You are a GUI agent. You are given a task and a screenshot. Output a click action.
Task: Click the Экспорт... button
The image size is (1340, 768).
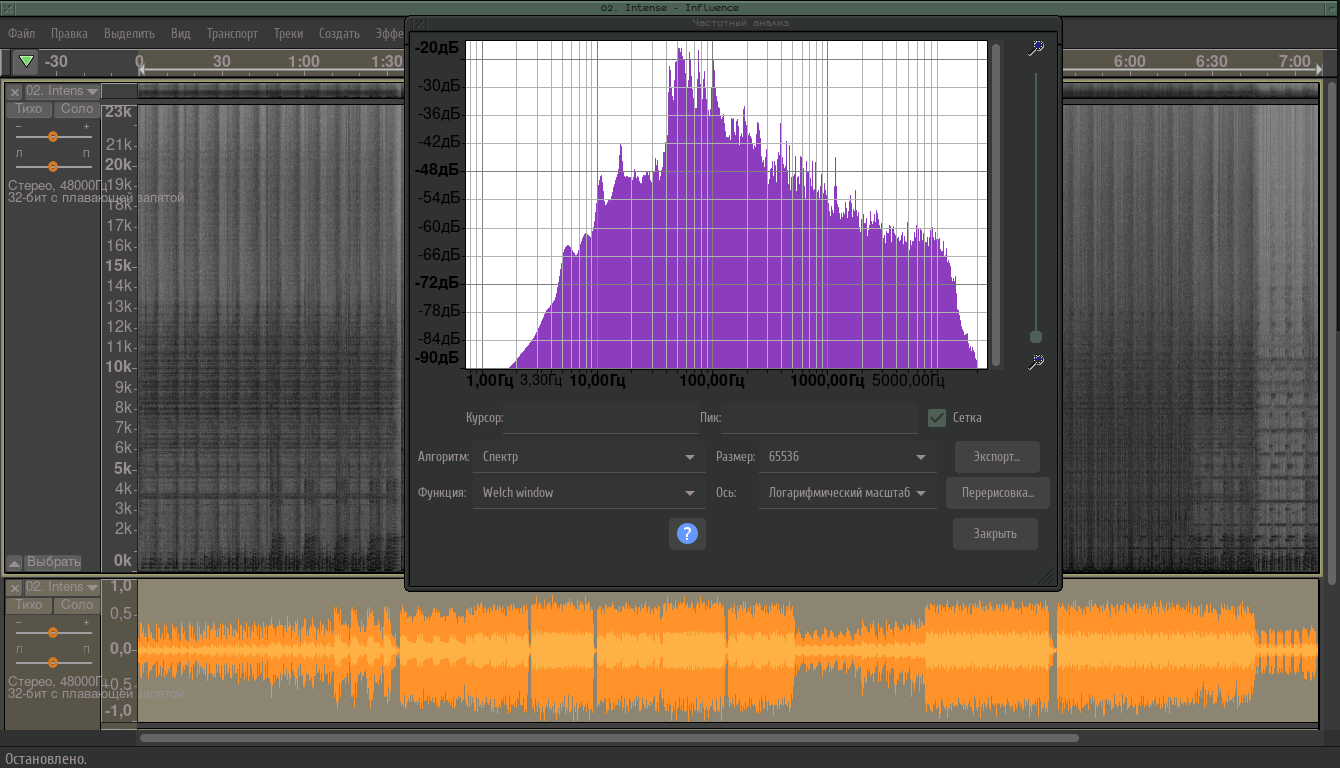(997, 457)
